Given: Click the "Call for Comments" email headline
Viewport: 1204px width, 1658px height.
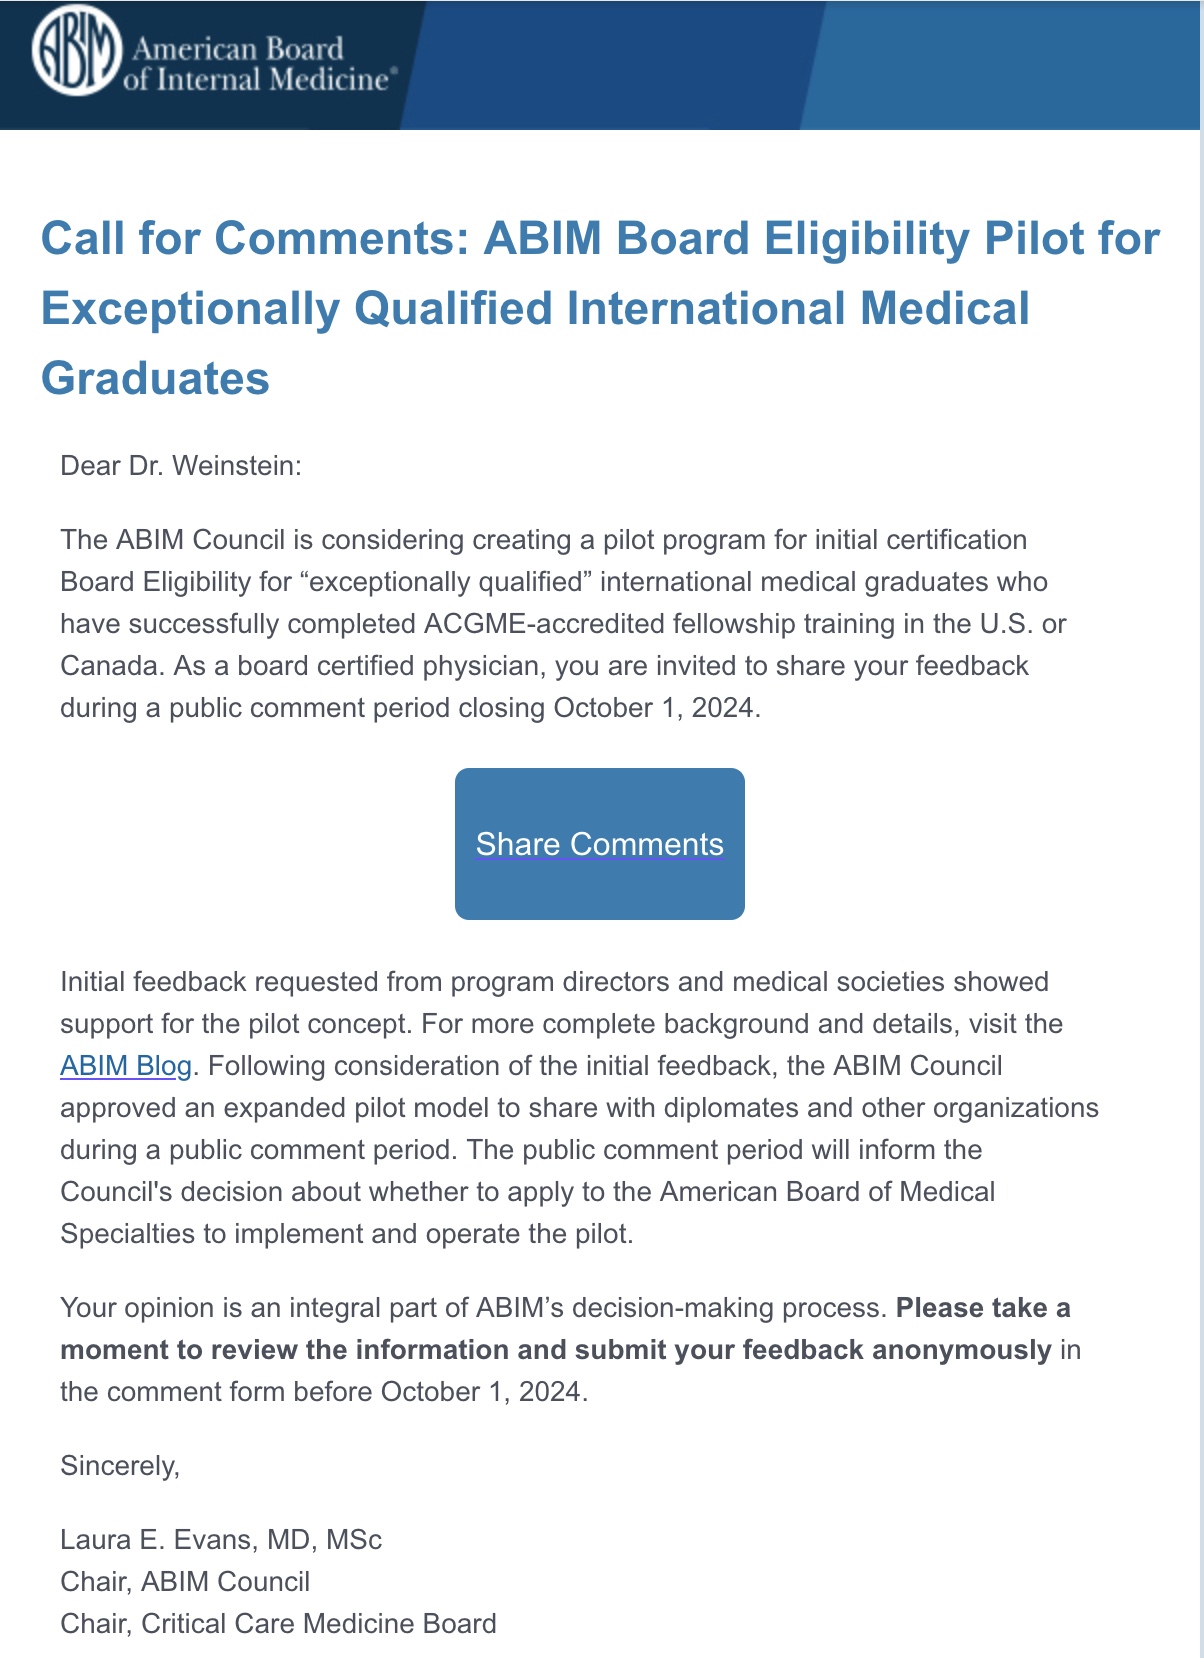Looking at the screenshot, I should (x=600, y=239).
